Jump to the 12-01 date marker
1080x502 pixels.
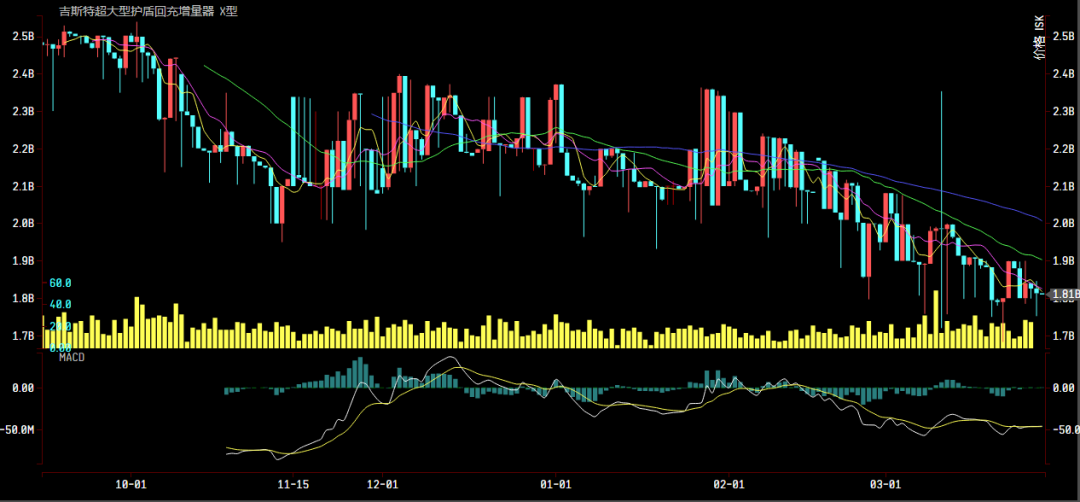(x=382, y=484)
